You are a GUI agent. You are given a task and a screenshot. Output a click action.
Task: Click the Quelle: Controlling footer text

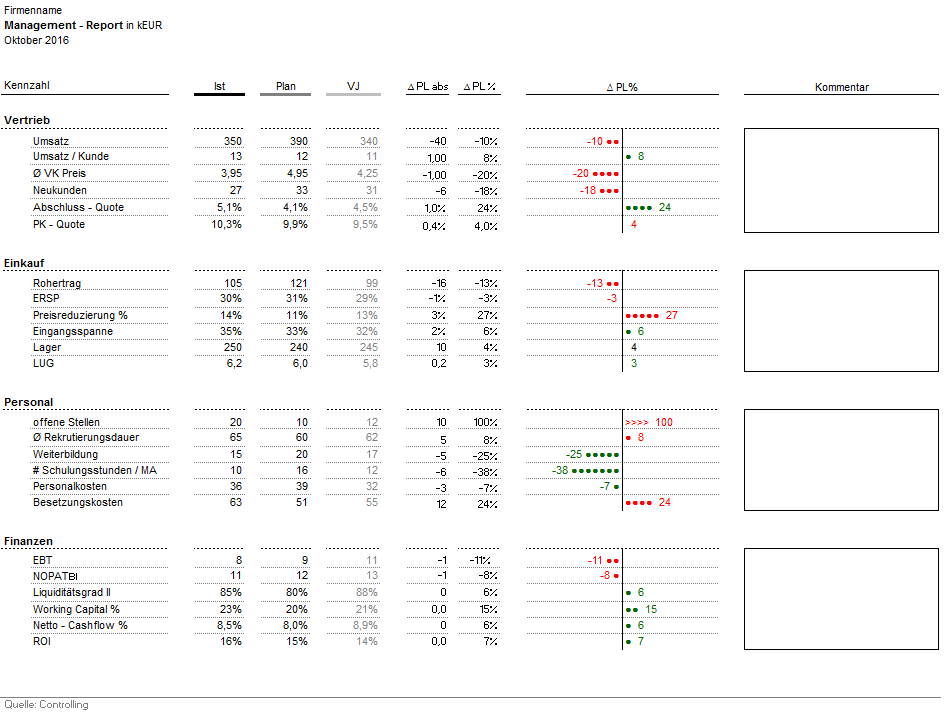46,705
